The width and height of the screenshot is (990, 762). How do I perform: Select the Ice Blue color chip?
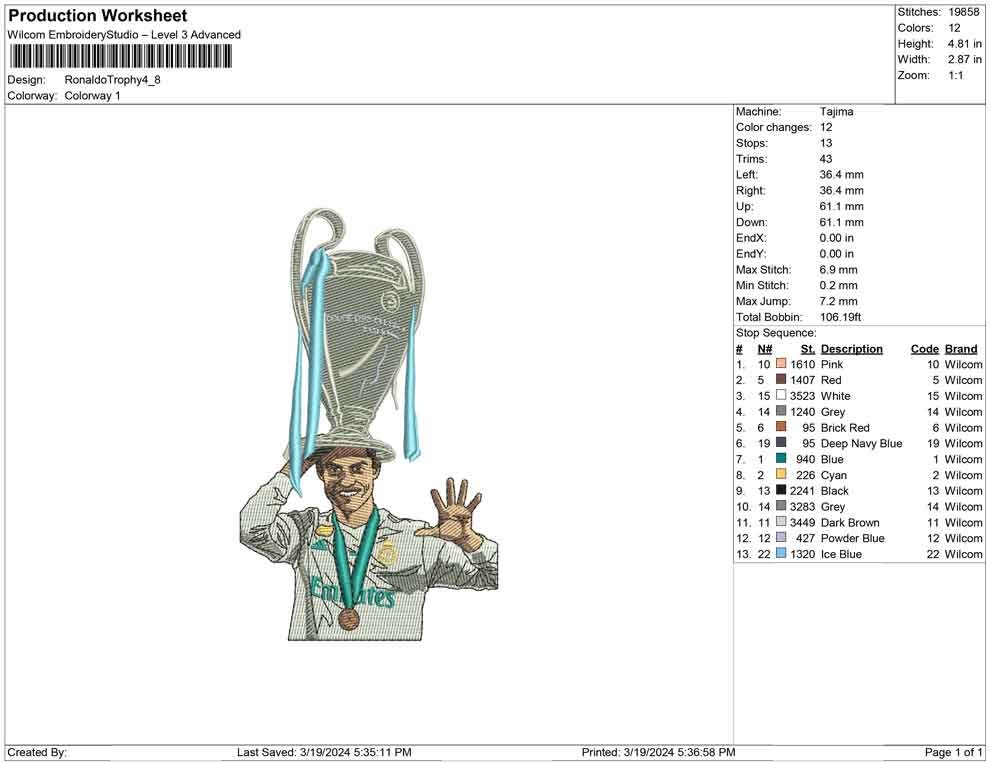[x=779, y=554]
